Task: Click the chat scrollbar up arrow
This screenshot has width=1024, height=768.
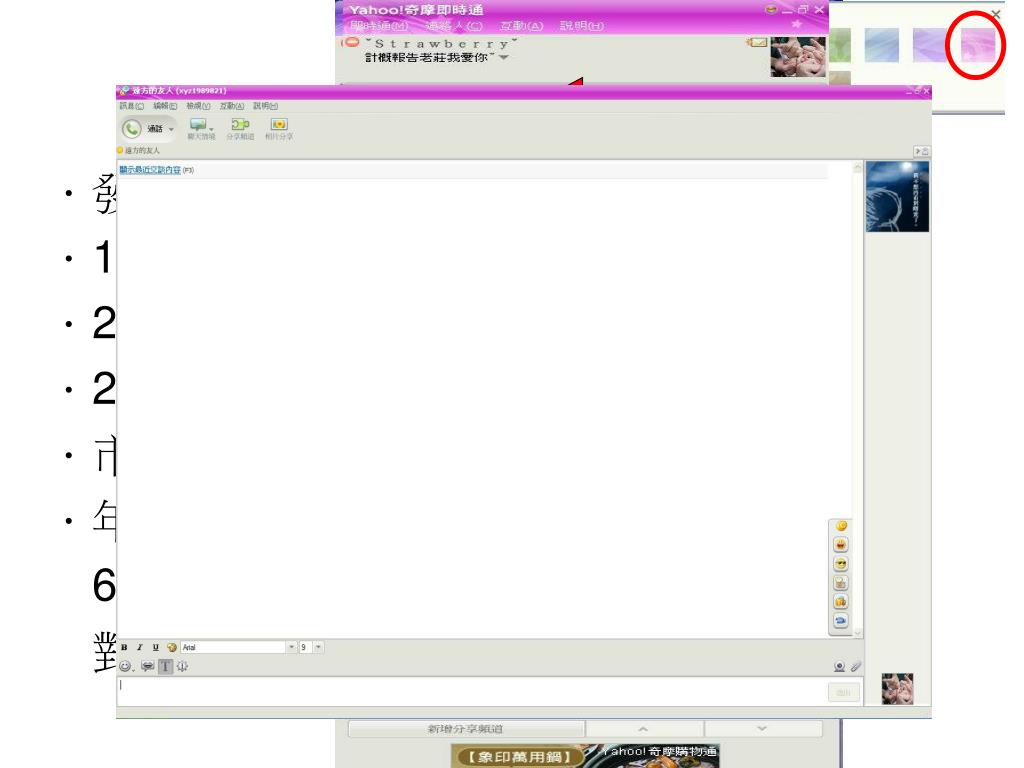Action: (858, 168)
